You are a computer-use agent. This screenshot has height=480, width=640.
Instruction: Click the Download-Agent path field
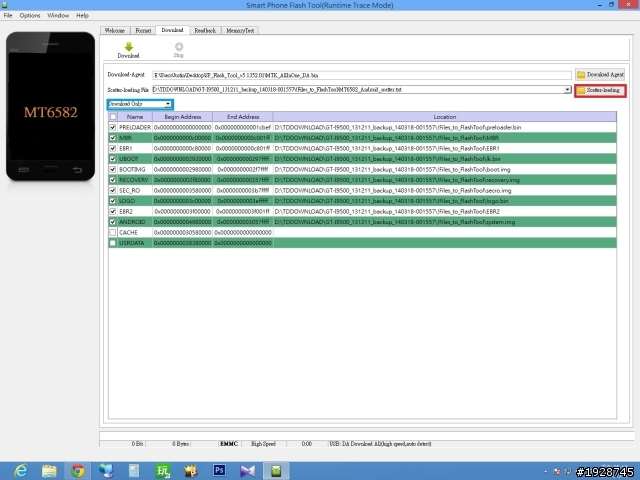point(362,75)
